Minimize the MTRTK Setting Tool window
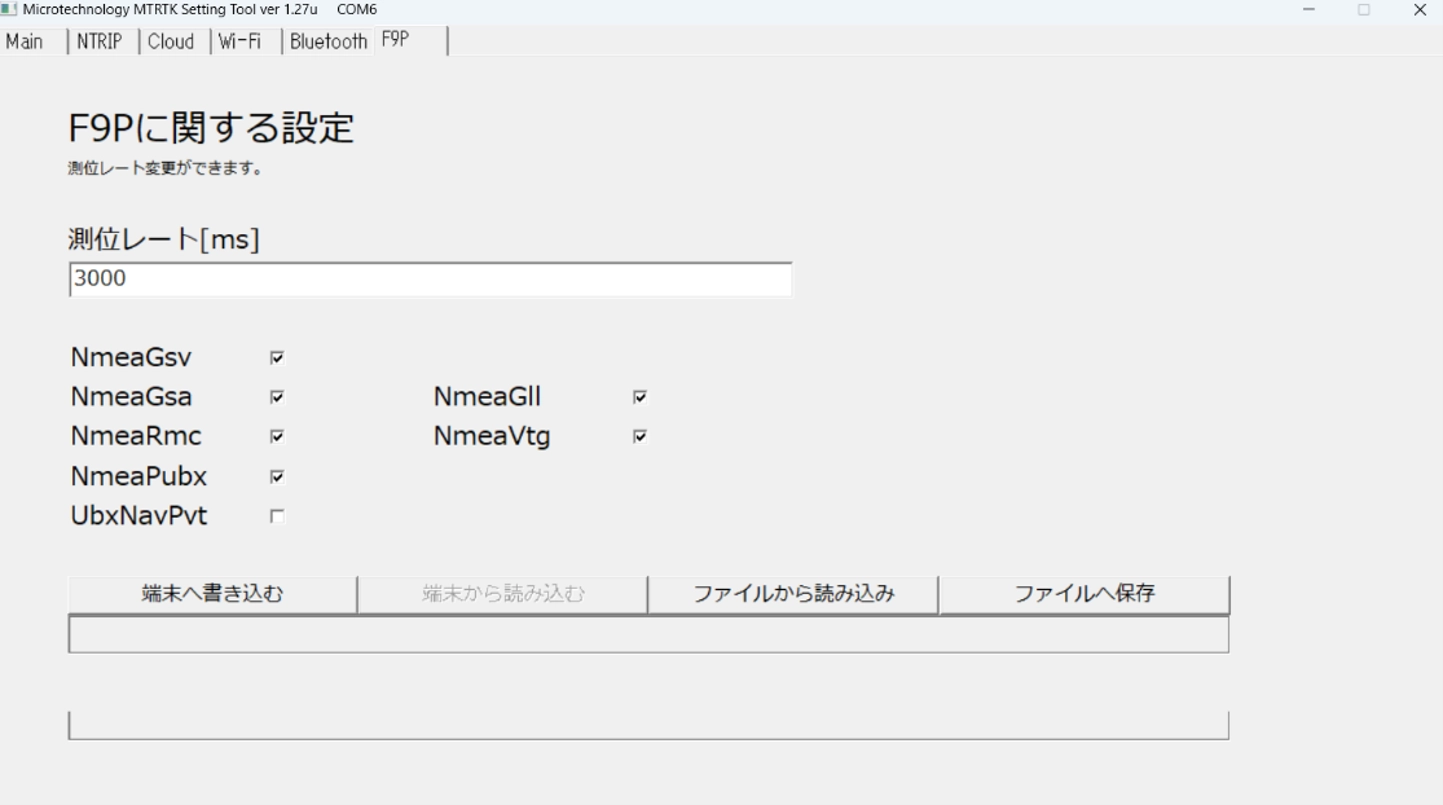The image size is (1443, 805). (1309, 10)
